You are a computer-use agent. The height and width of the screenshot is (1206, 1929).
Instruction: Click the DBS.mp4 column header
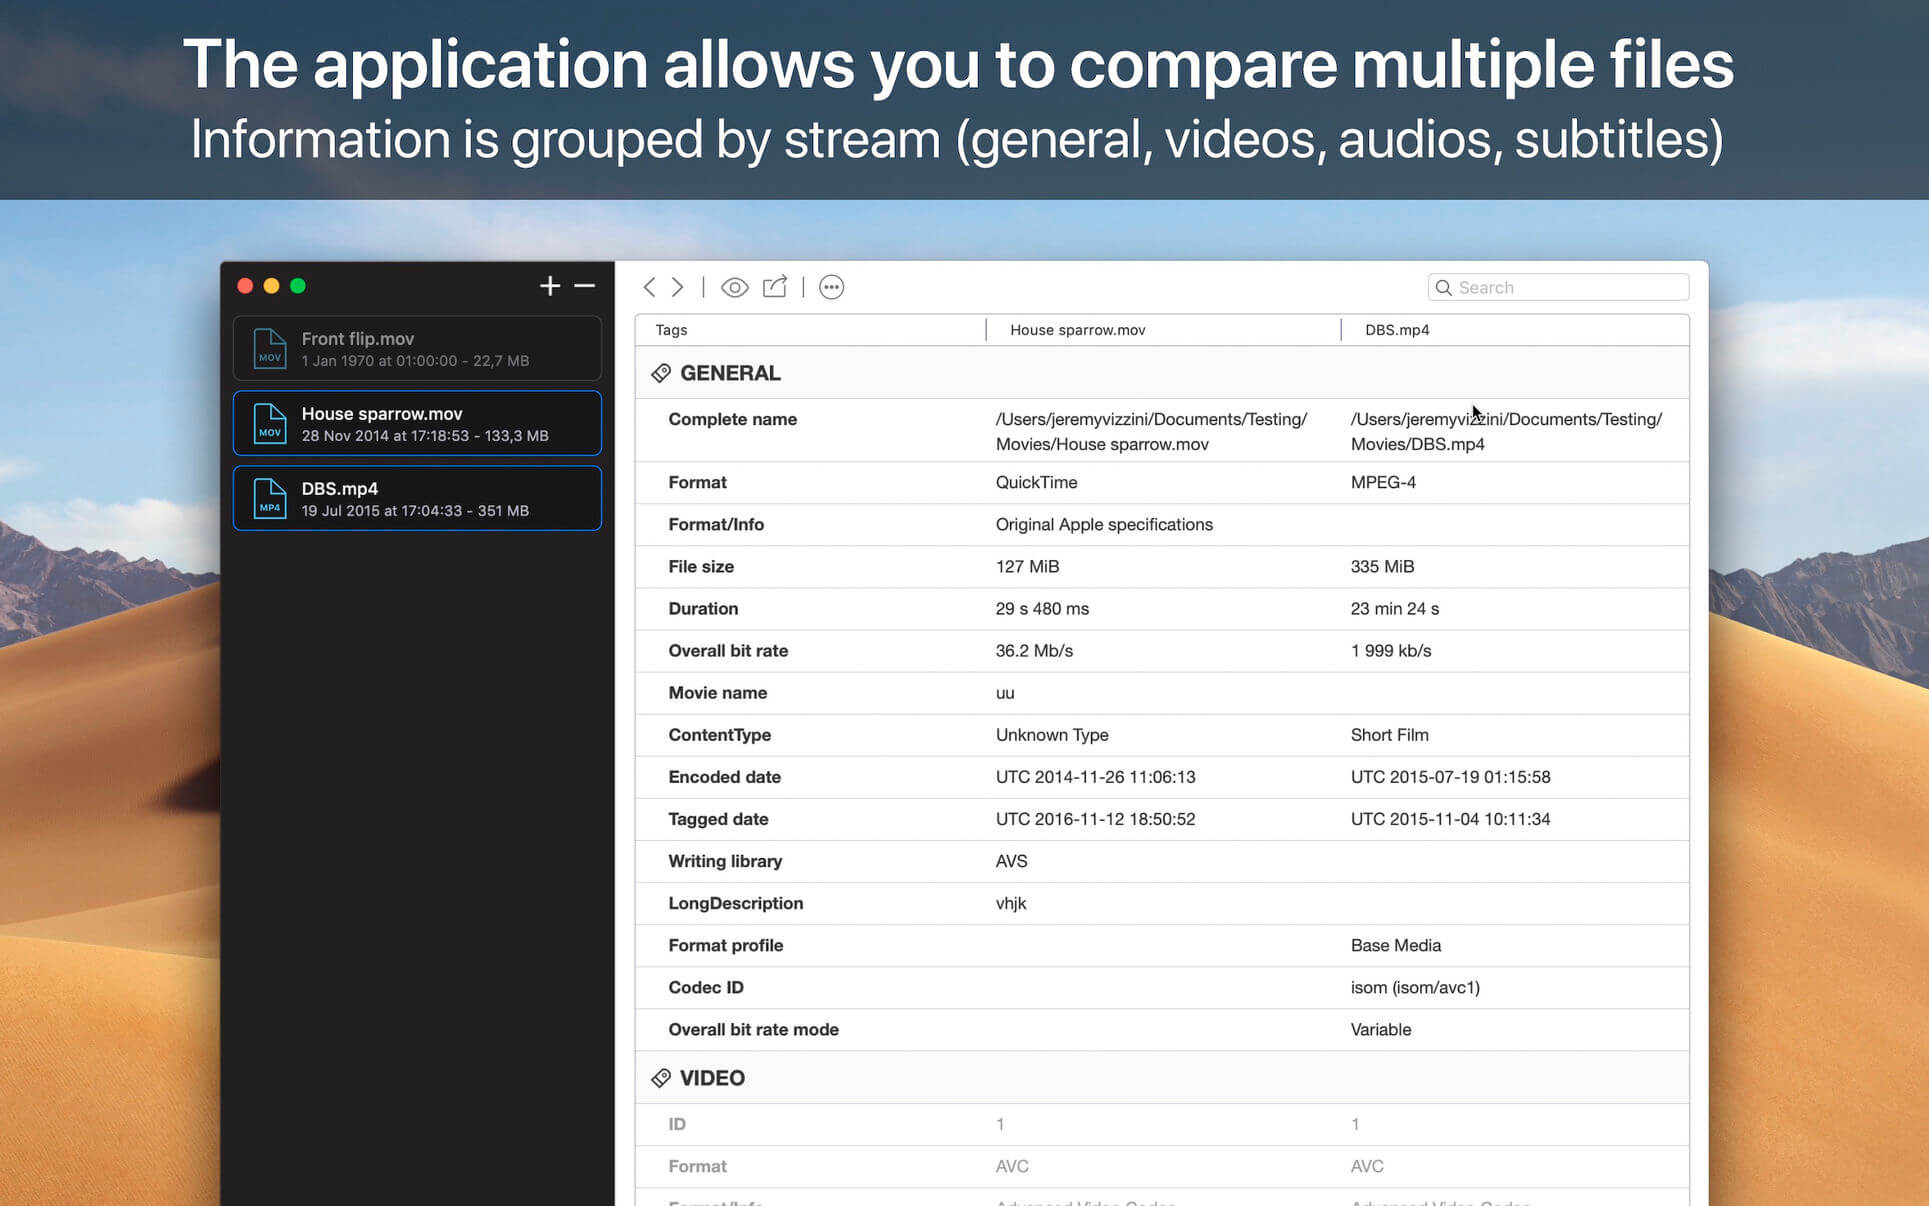(x=1396, y=330)
